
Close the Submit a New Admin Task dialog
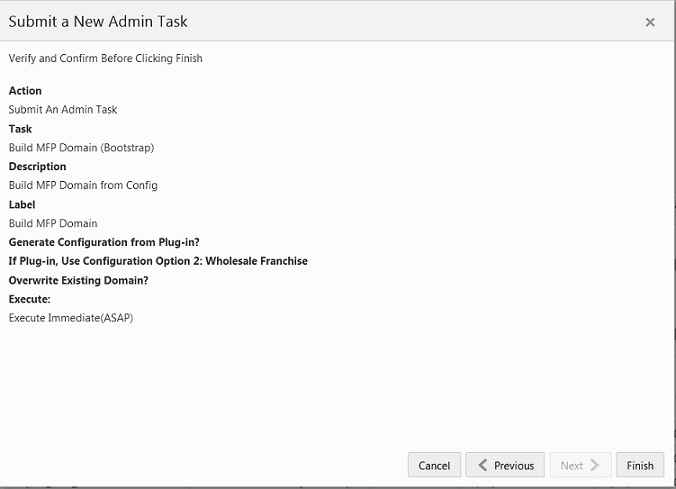(x=650, y=22)
